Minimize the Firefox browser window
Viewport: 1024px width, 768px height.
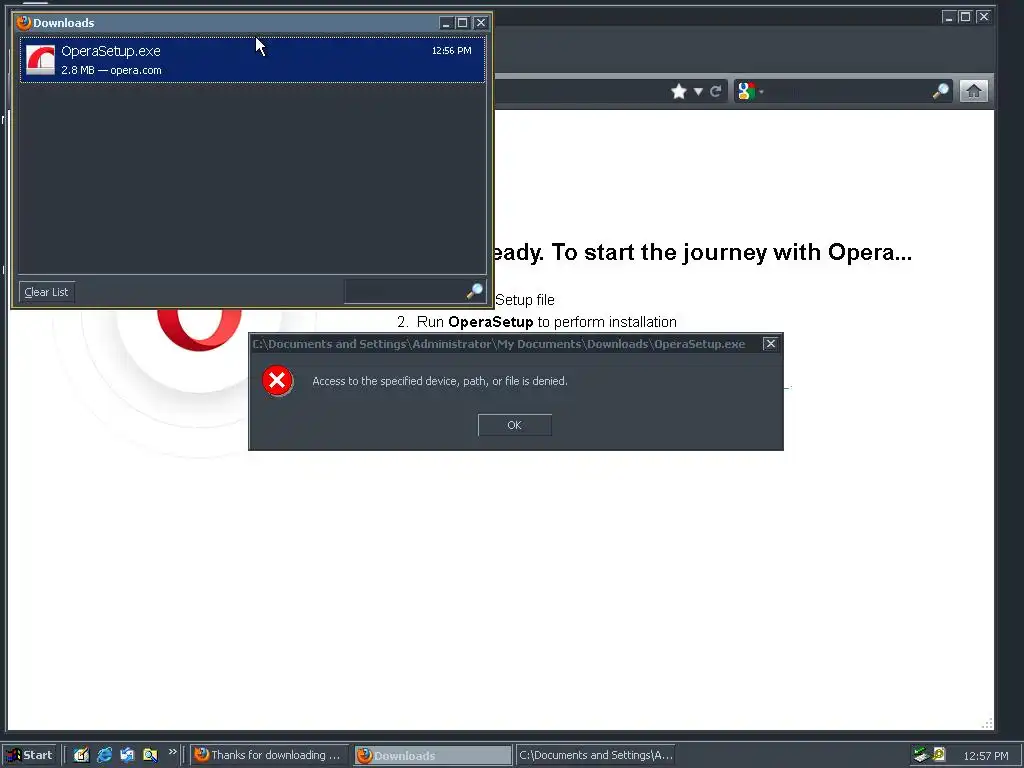click(x=949, y=17)
